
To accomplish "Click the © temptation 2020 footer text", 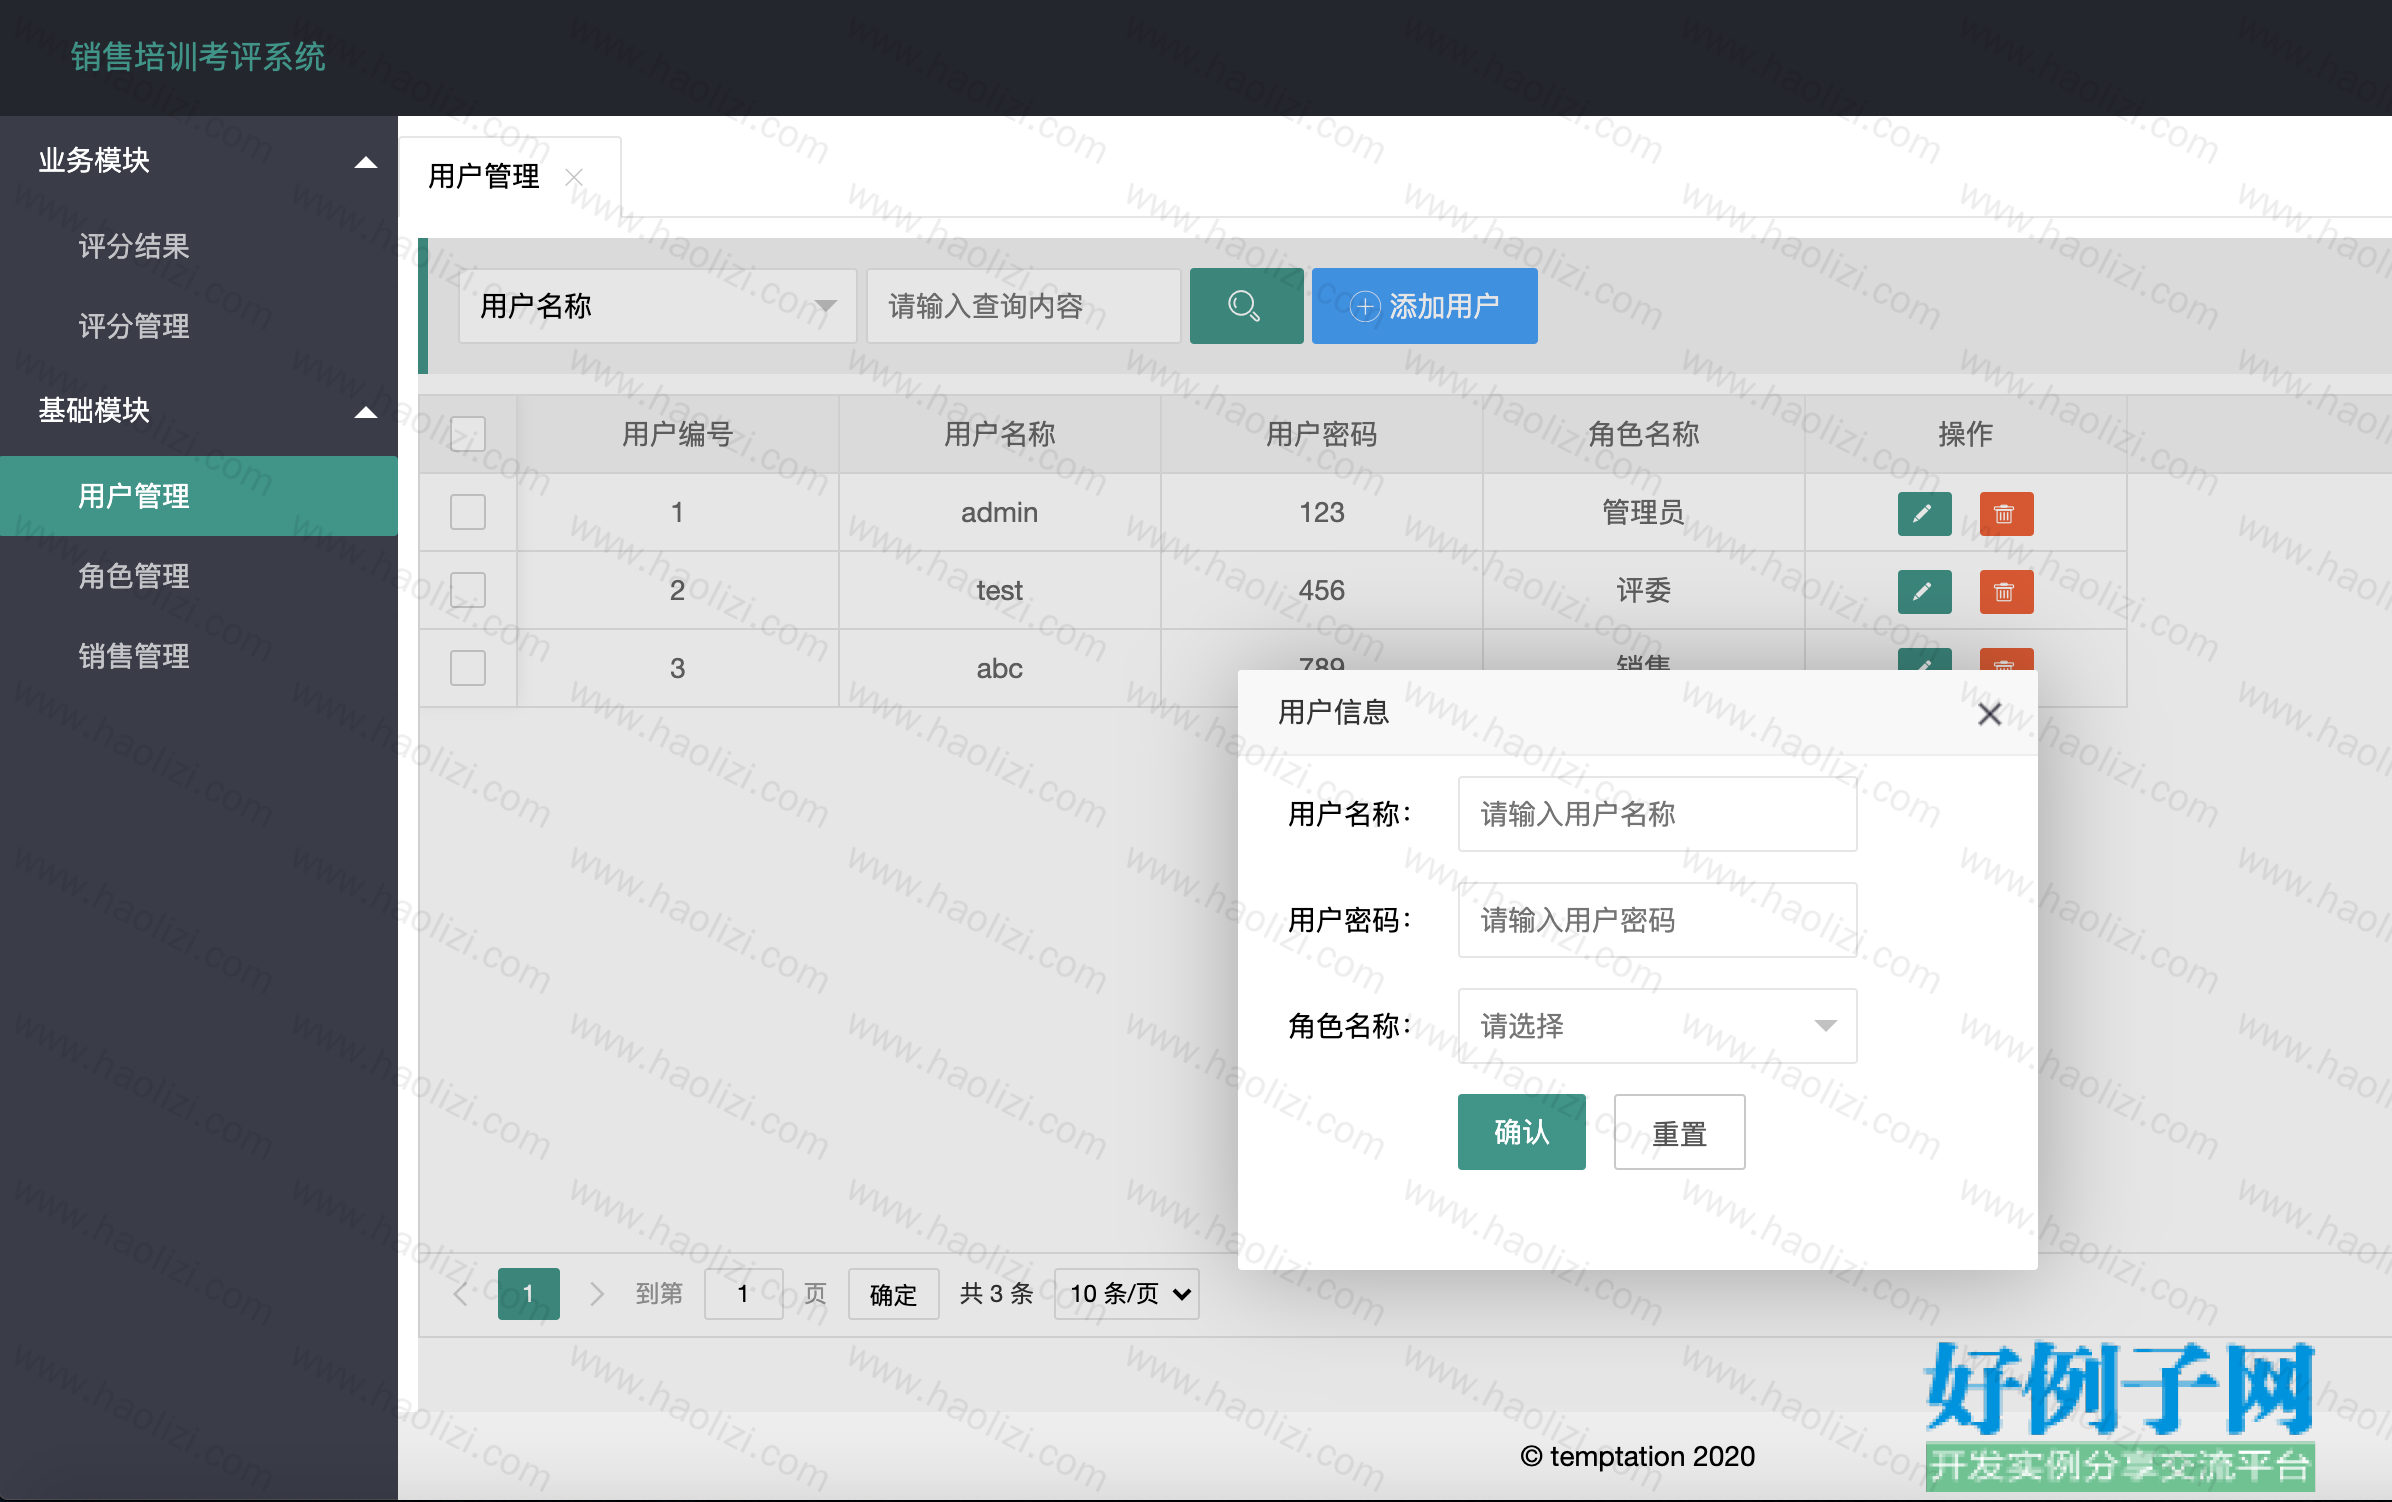I will click(x=1638, y=1456).
